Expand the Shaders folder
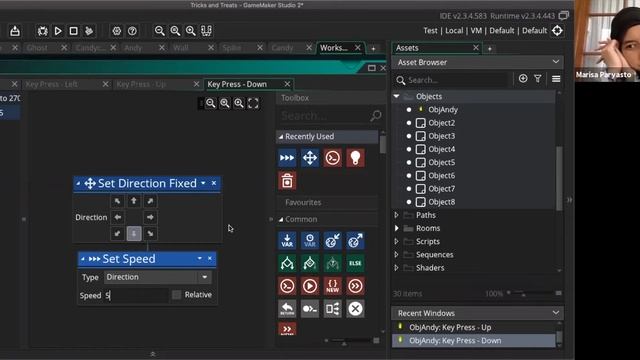 pyautogui.click(x=396, y=268)
